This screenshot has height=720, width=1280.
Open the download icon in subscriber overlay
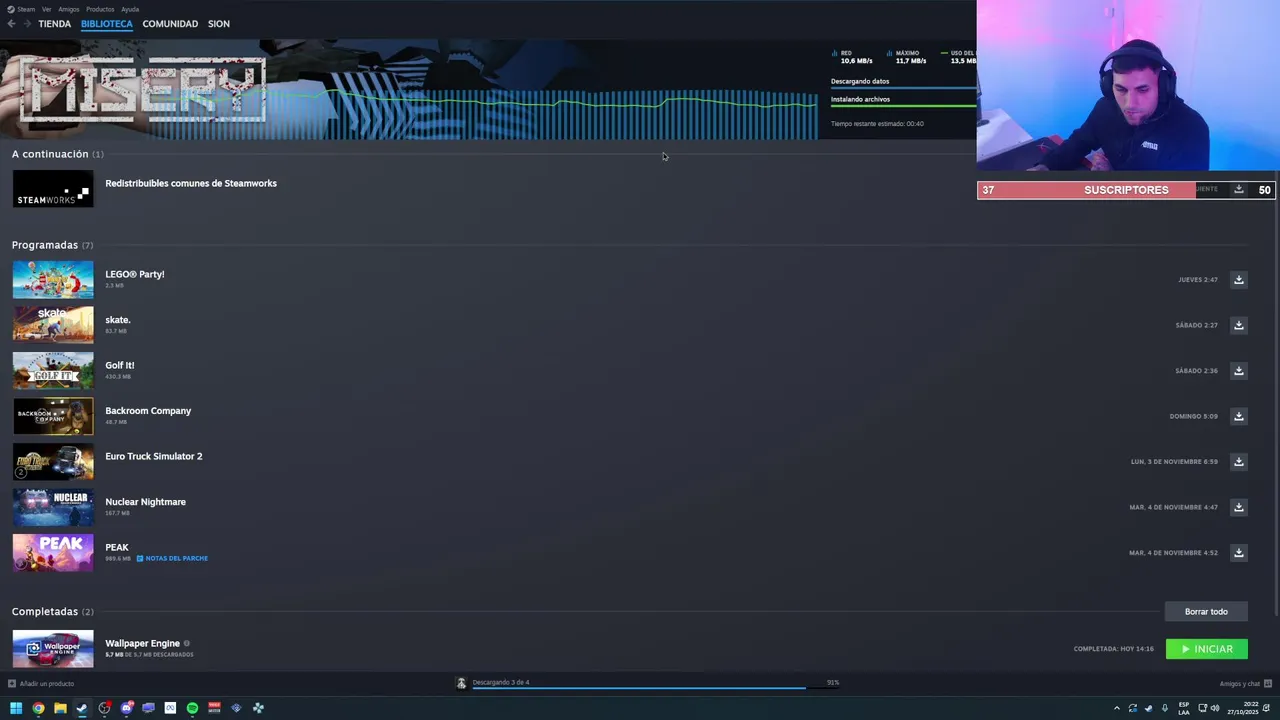pos(1238,190)
